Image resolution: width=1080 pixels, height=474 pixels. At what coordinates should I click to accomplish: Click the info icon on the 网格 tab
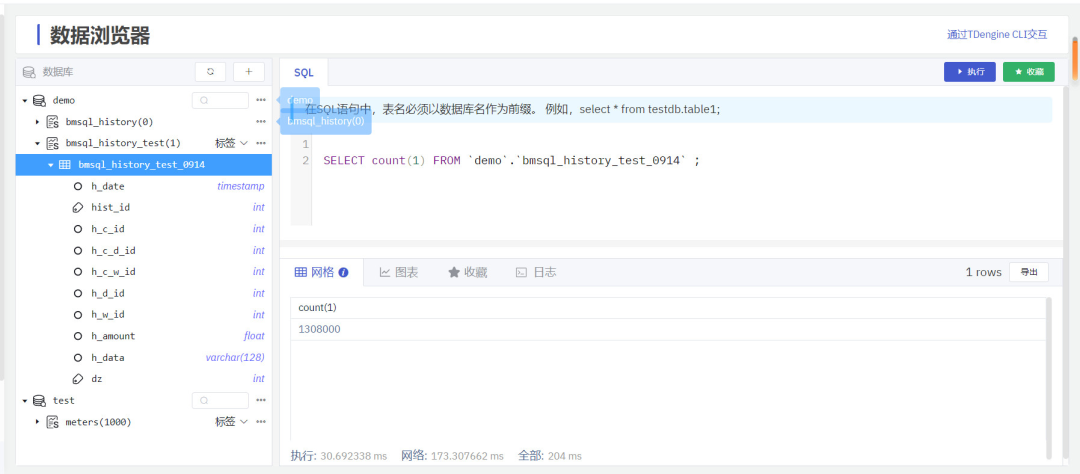343,272
